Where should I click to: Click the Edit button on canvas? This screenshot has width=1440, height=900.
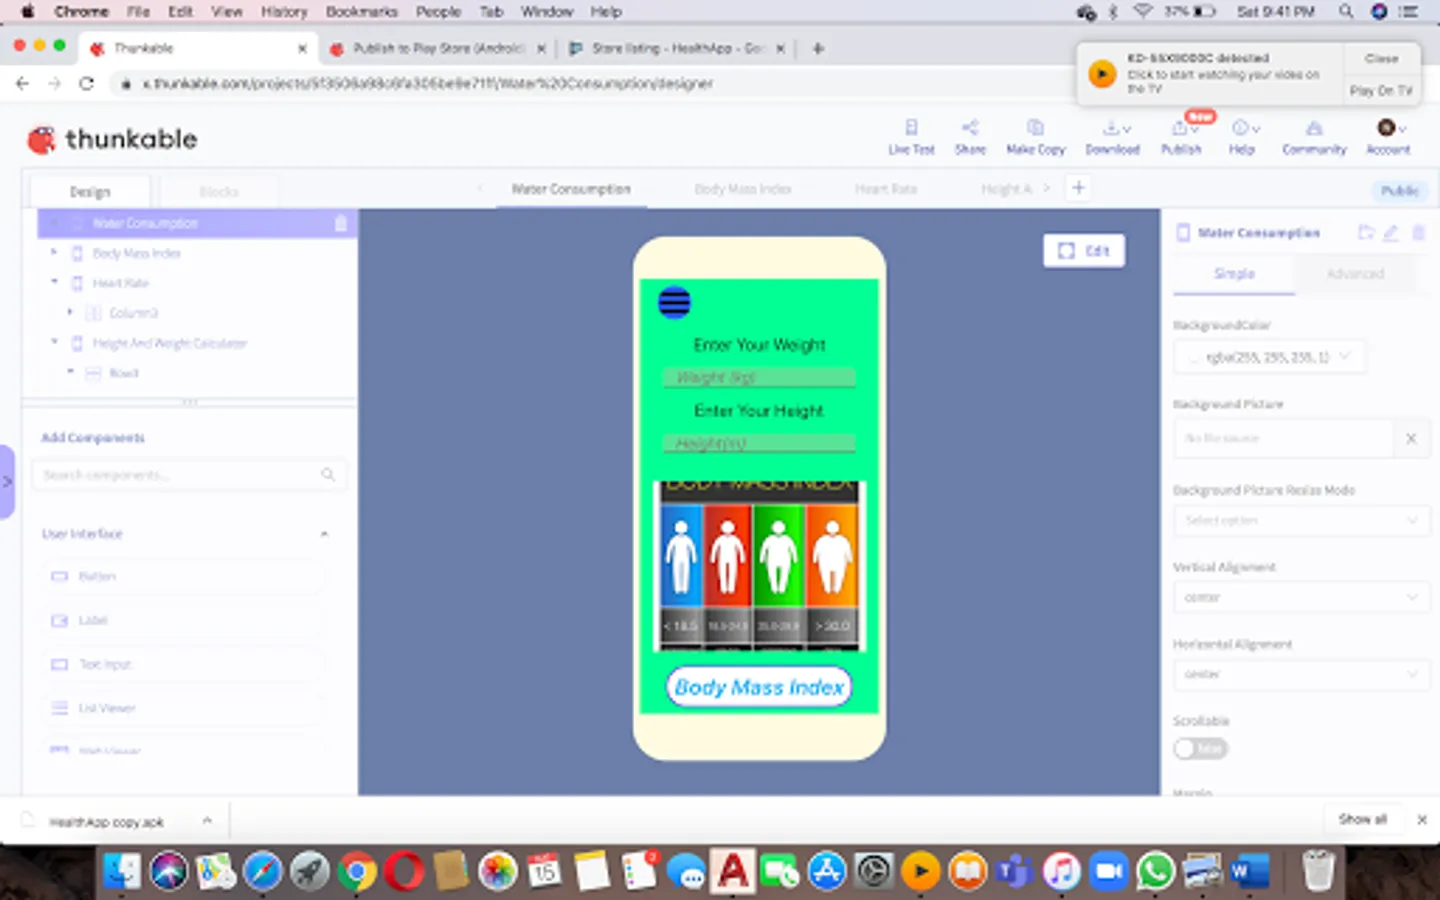click(x=1084, y=251)
